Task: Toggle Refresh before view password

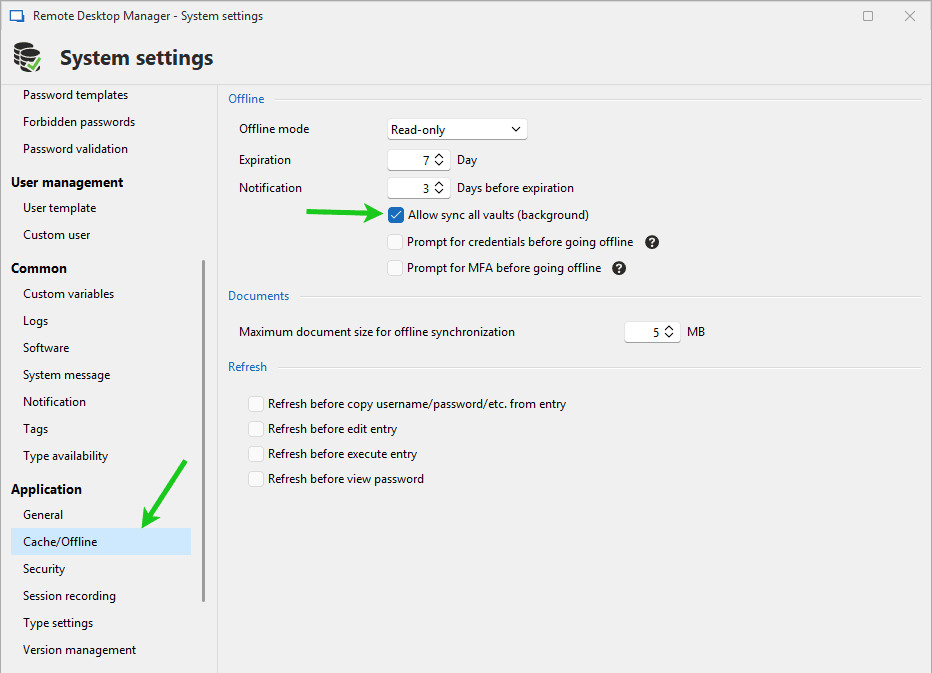Action: (256, 479)
